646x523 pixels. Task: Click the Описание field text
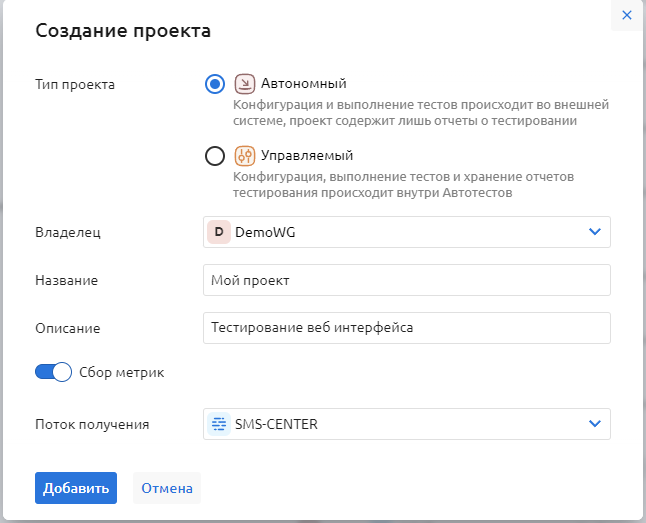tap(311, 328)
